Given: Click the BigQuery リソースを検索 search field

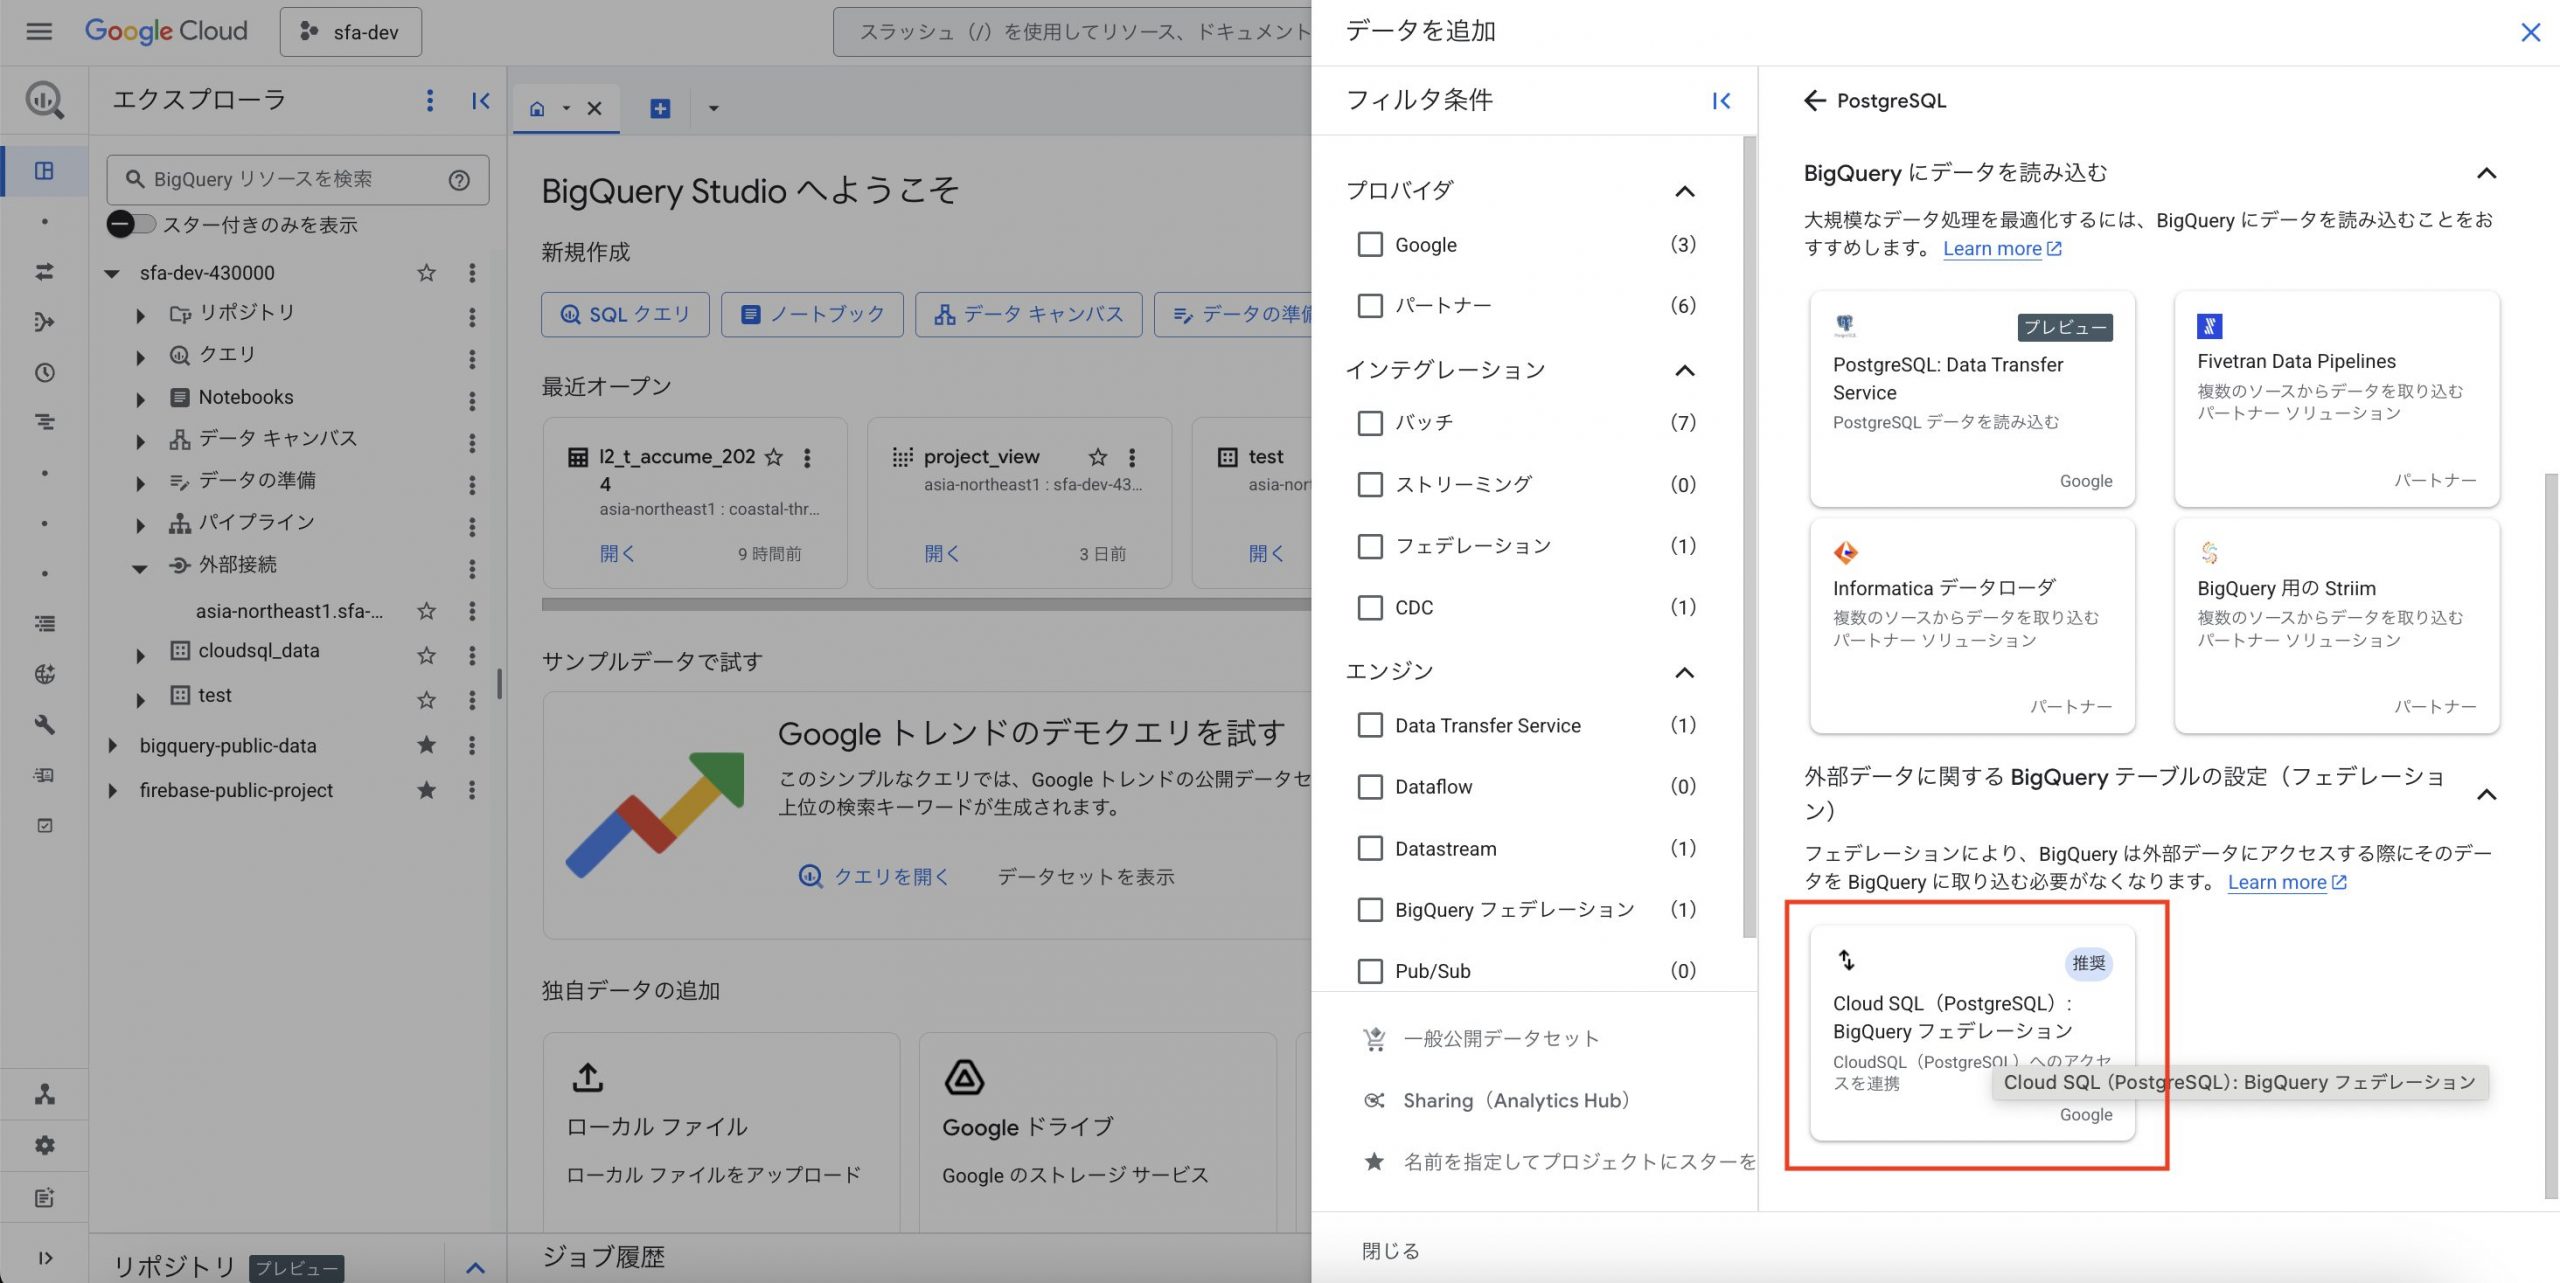Looking at the screenshot, I should (x=298, y=180).
